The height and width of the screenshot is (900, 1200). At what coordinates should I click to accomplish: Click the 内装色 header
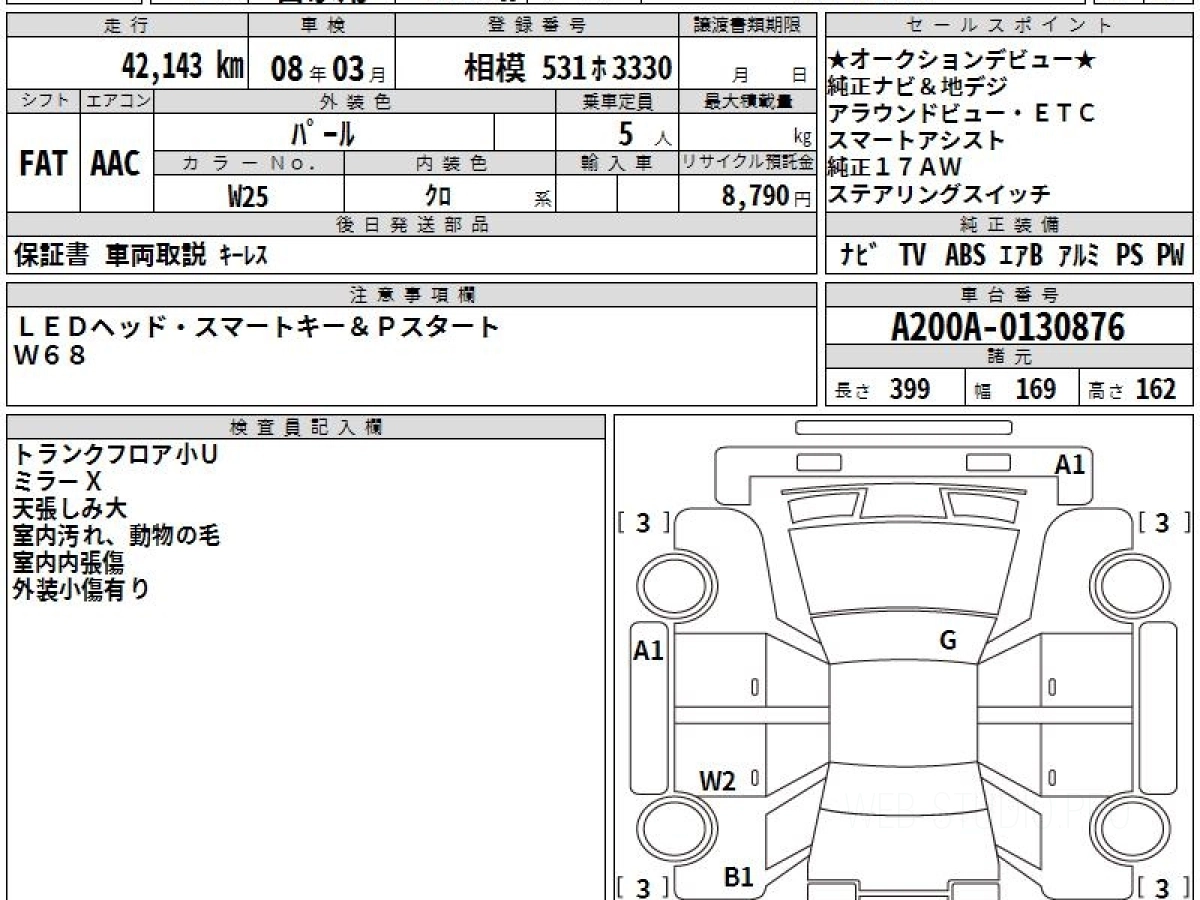pyautogui.click(x=451, y=163)
